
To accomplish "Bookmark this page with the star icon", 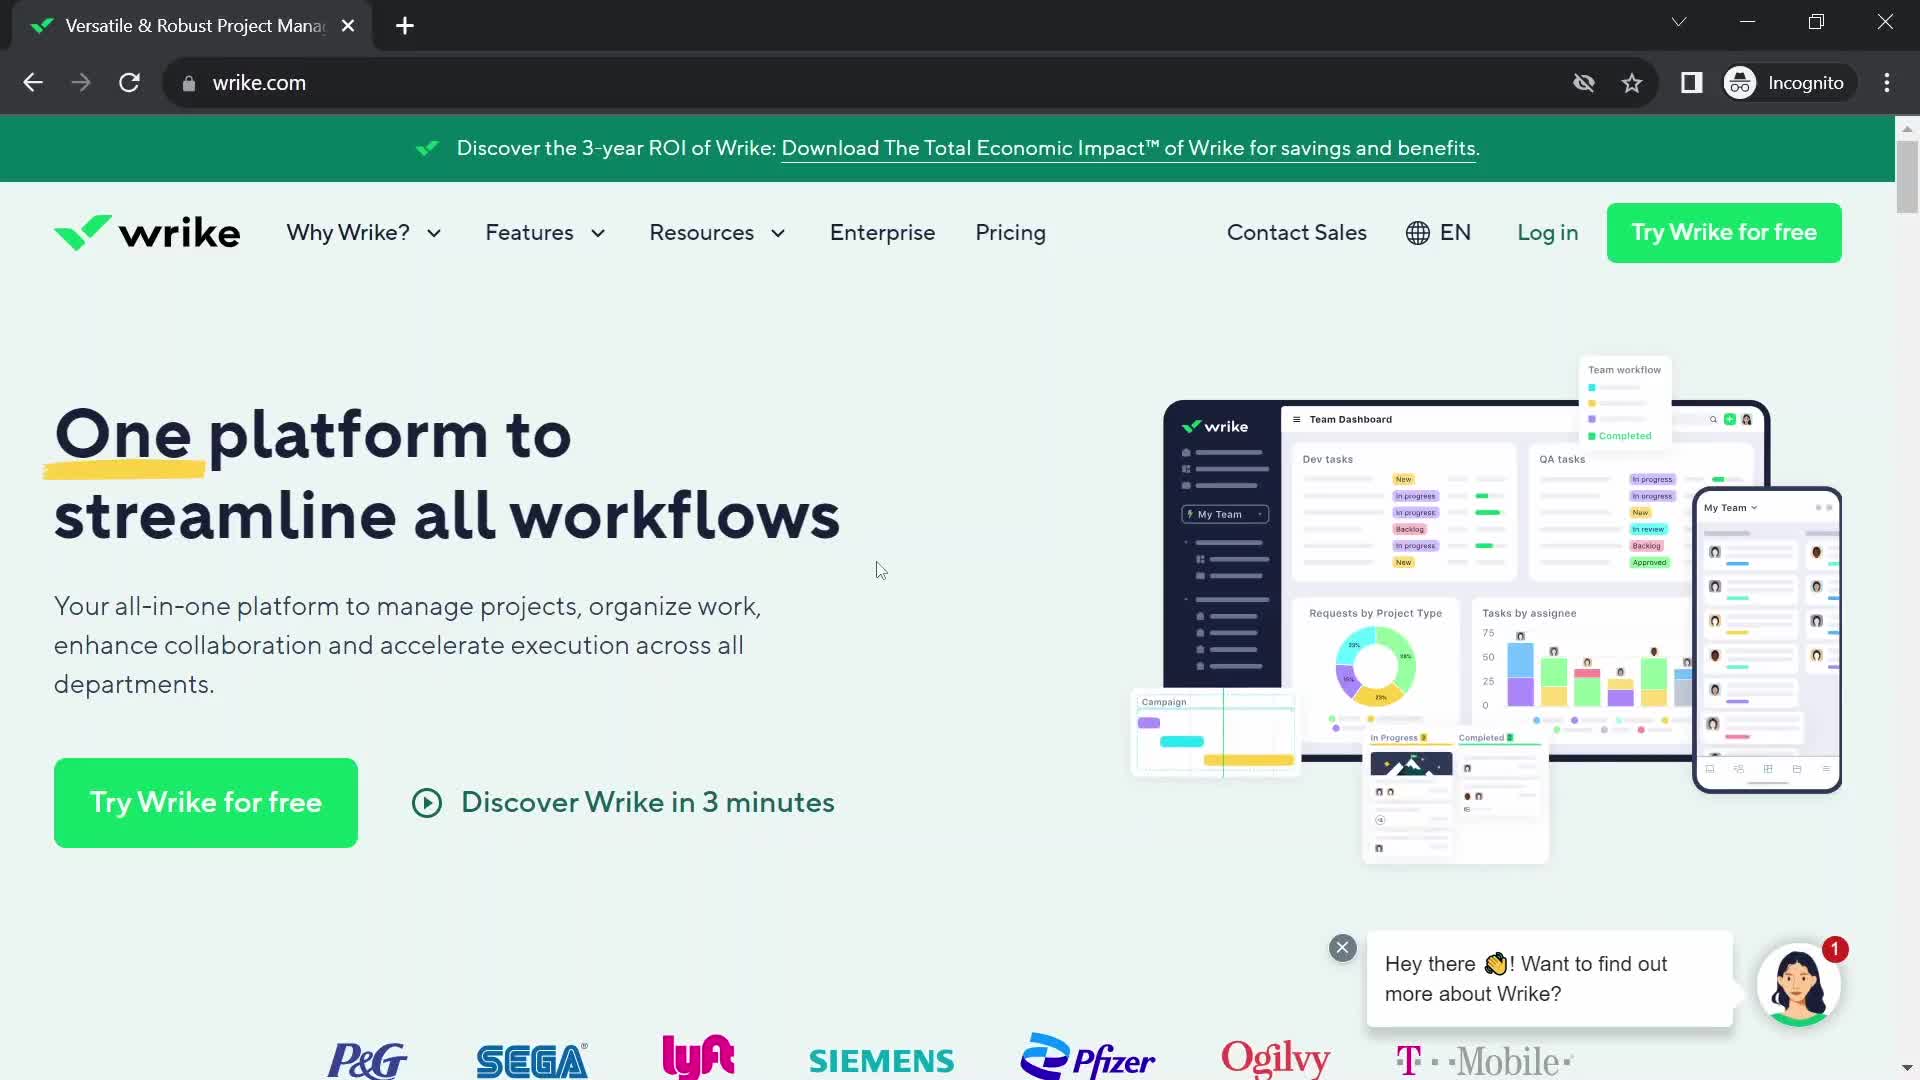I will point(1632,83).
